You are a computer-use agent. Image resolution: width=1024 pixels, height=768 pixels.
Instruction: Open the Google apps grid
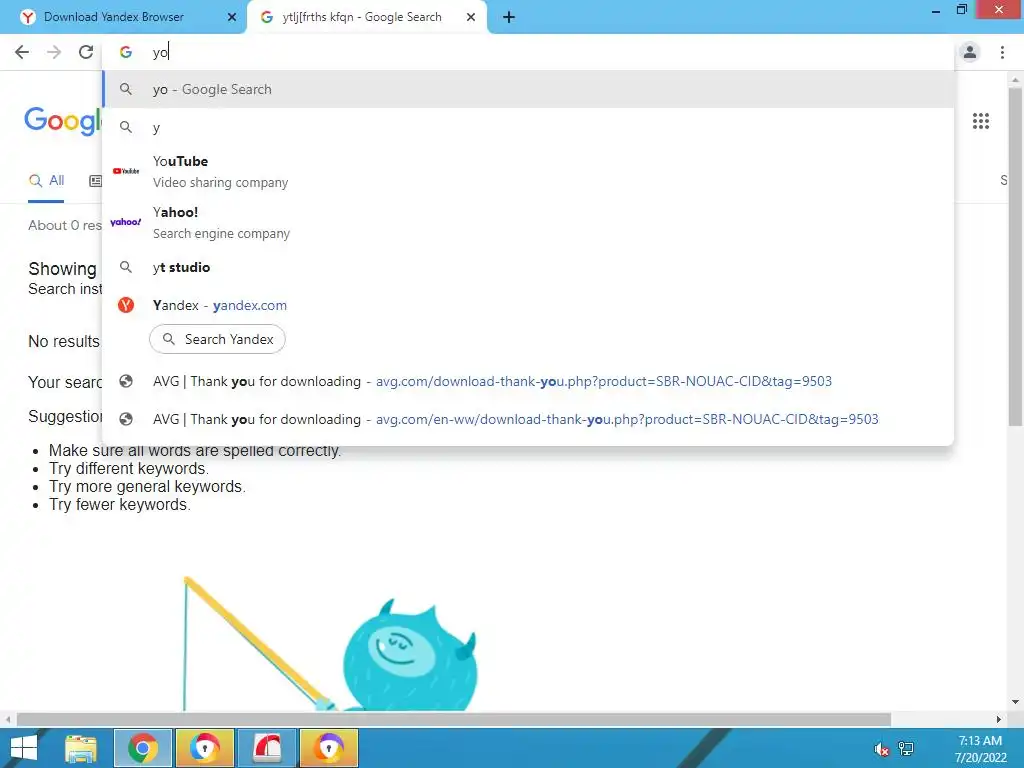pyautogui.click(x=981, y=121)
